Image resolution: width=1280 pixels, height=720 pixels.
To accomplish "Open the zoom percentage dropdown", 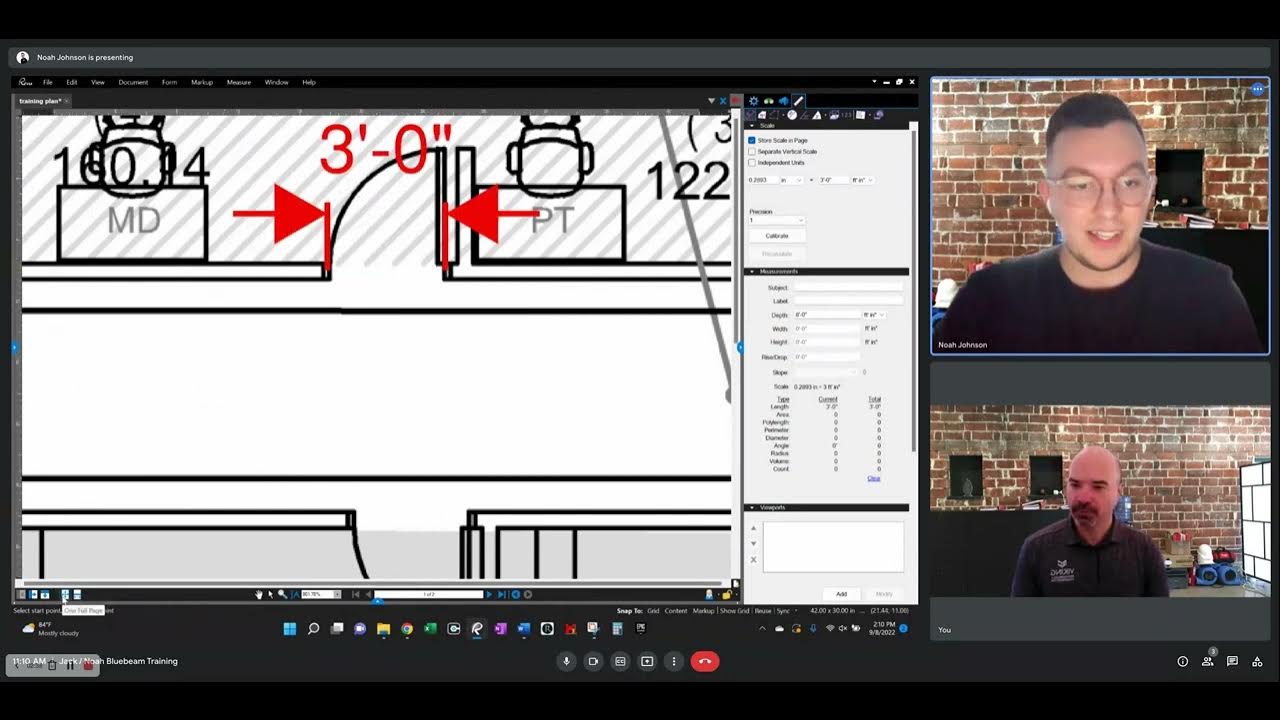I will (x=337, y=594).
